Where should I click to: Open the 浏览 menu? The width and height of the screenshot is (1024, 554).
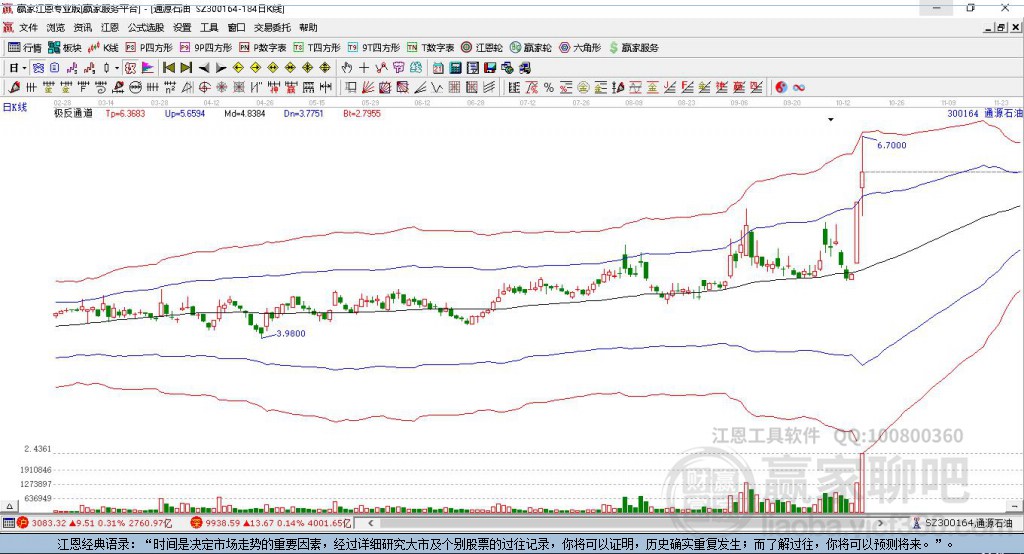[x=56, y=27]
